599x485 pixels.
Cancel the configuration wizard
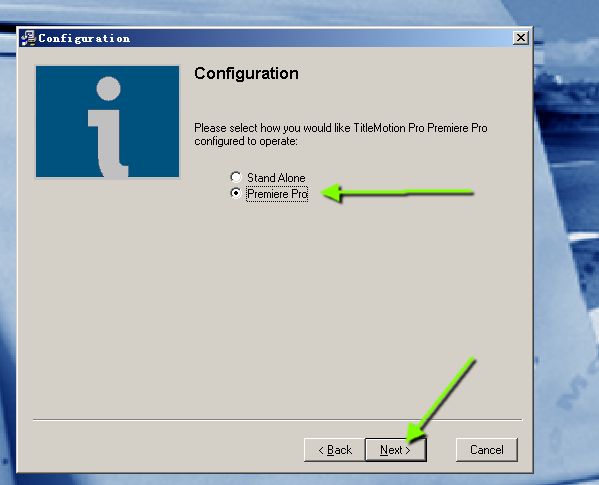(487, 450)
